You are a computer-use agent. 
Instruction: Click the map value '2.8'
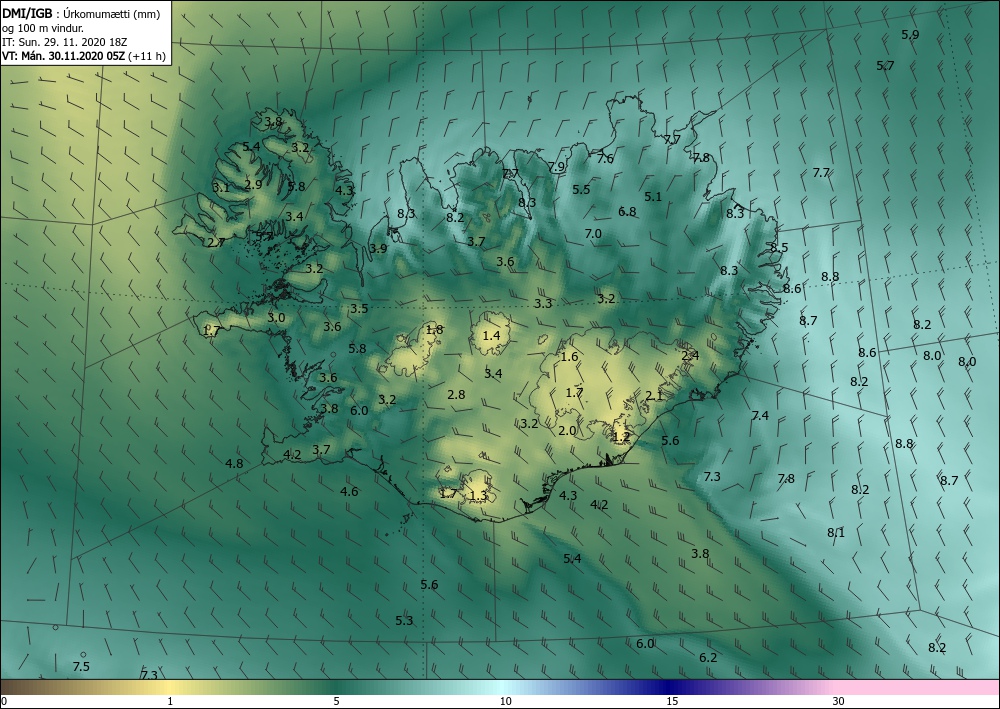(456, 395)
